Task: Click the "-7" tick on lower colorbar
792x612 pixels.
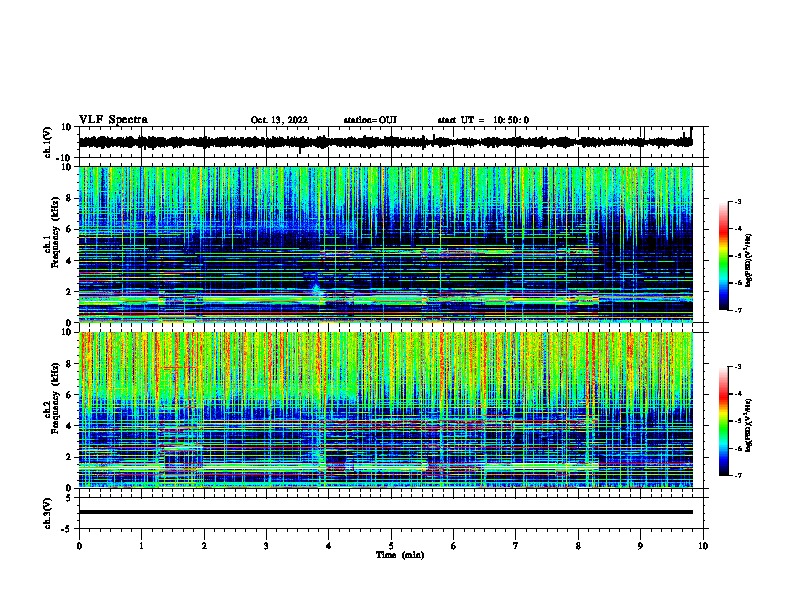Action: [738, 475]
